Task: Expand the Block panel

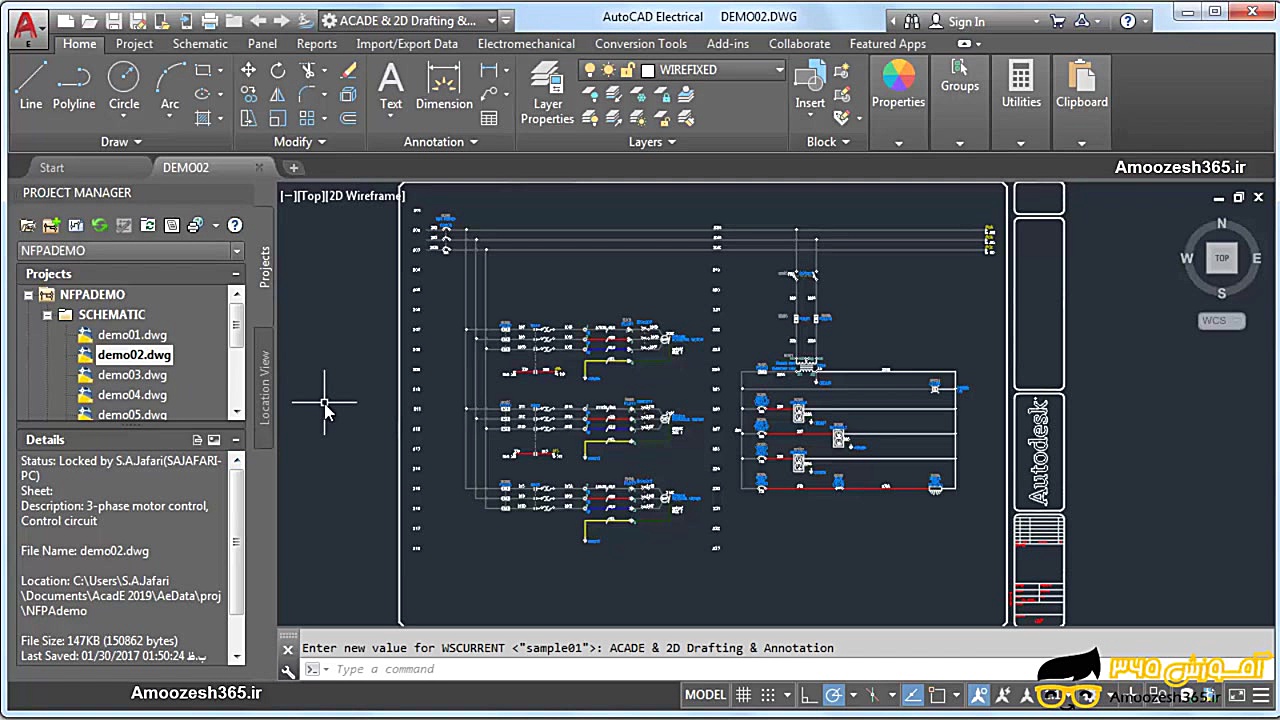Action: [828, 142]
